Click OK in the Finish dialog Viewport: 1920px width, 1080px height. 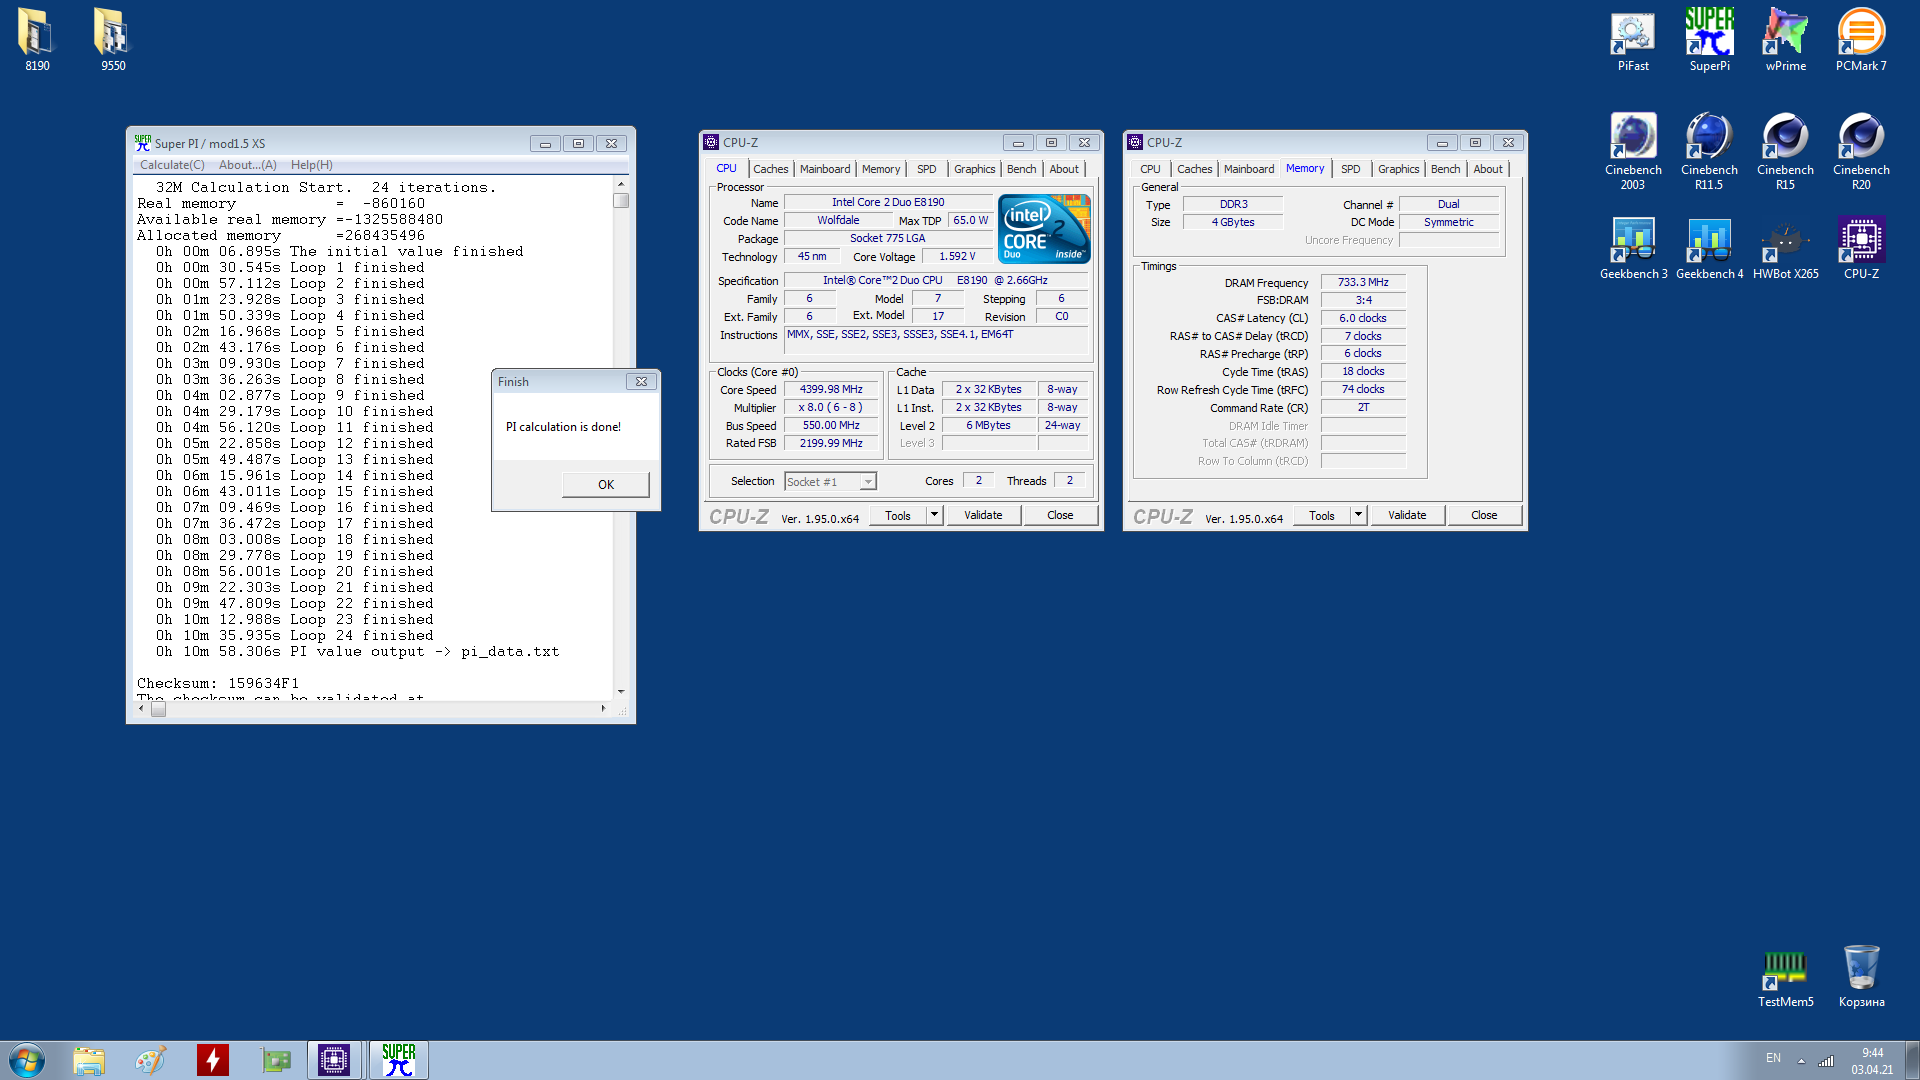pos(606,485)
